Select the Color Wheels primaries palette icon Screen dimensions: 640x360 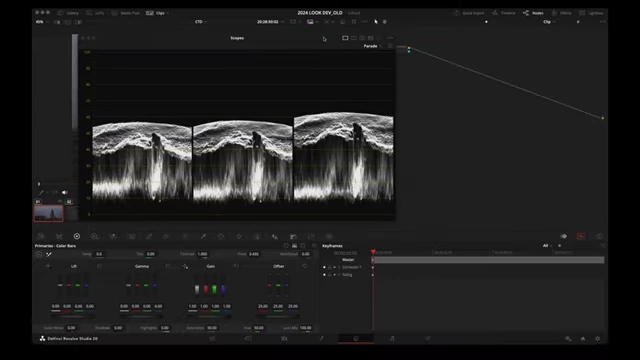[x=77, y=236]
